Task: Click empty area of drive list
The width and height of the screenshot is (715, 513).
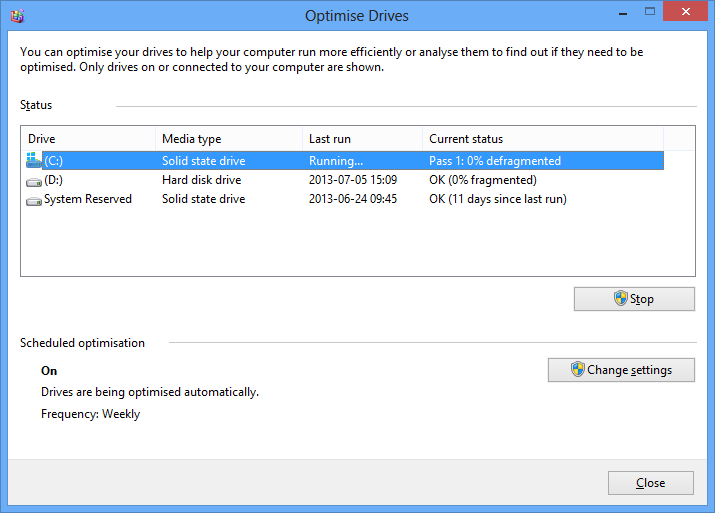Action: pyautogui.click(x=358, y=242)
